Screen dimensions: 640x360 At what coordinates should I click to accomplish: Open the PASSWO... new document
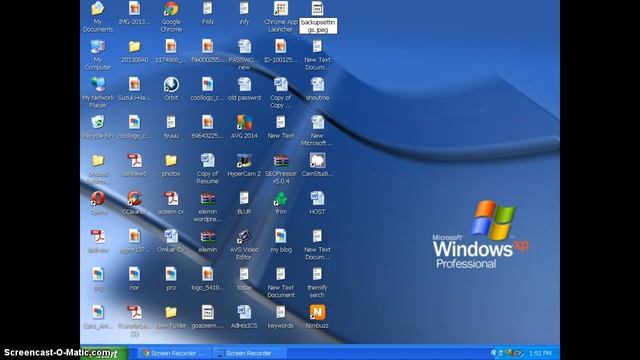tap(244, 46)
